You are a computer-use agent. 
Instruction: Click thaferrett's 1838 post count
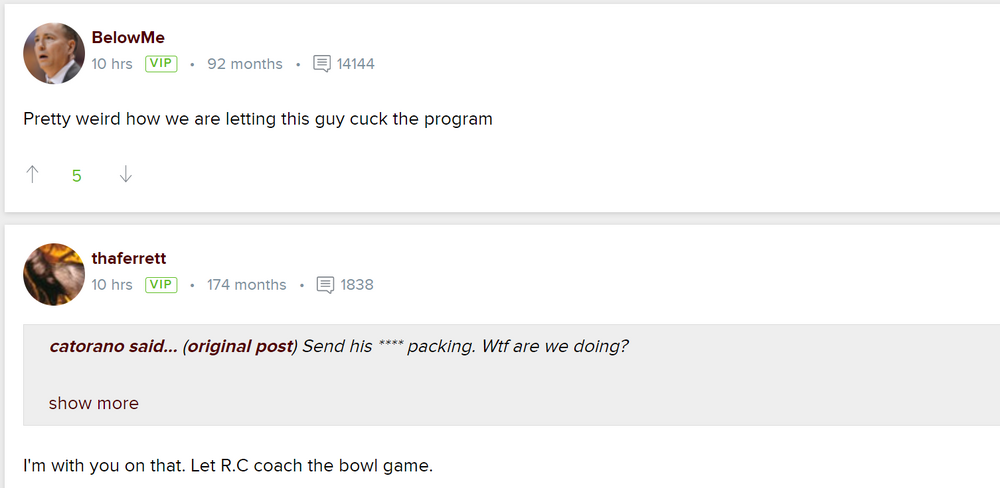pyautogui.click(x=357, y=285)
